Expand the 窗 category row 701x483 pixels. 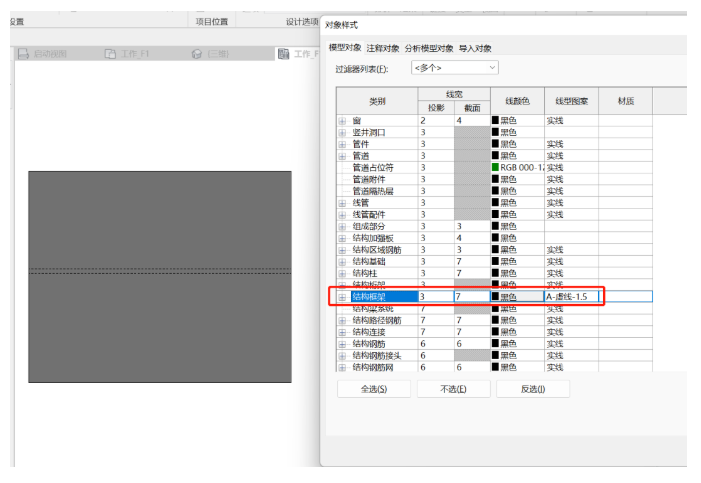[x=342, y=121]
